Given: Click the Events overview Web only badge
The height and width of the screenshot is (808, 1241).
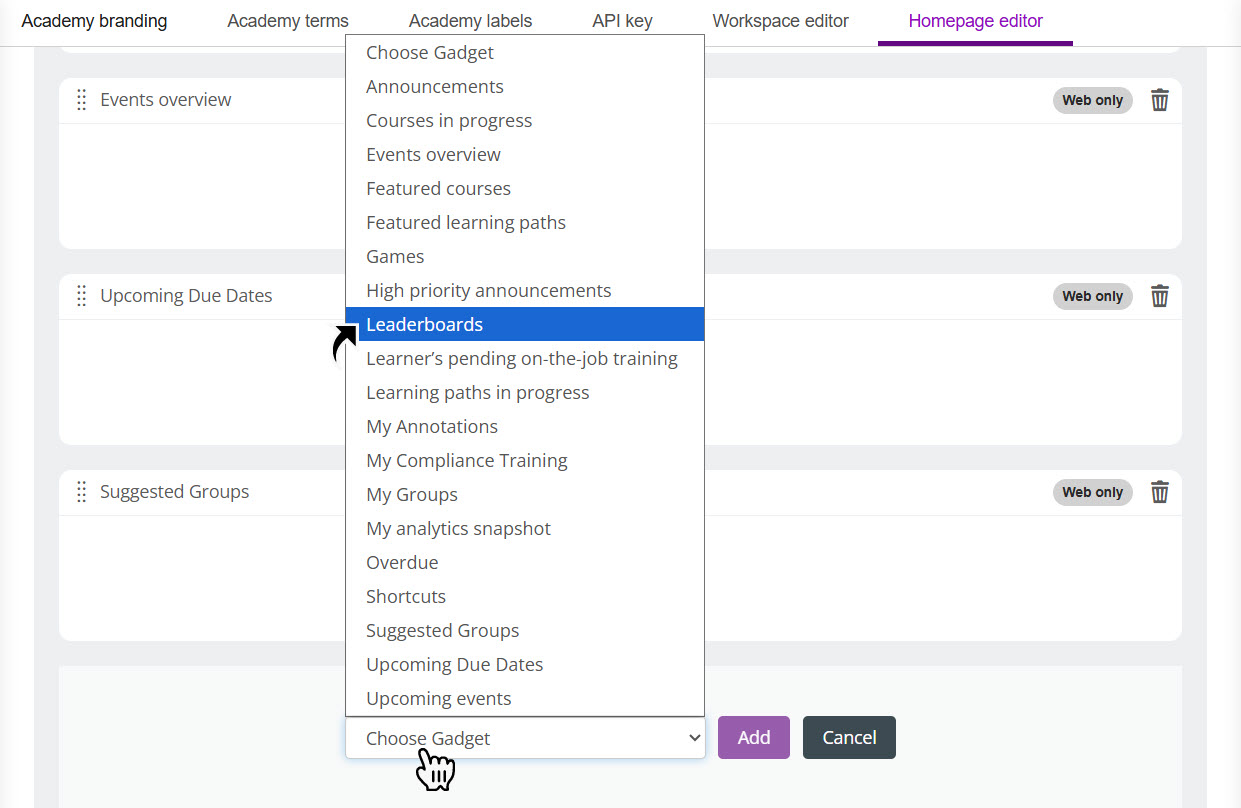Looking at the screenshot, I should (x=1092, y=100).
